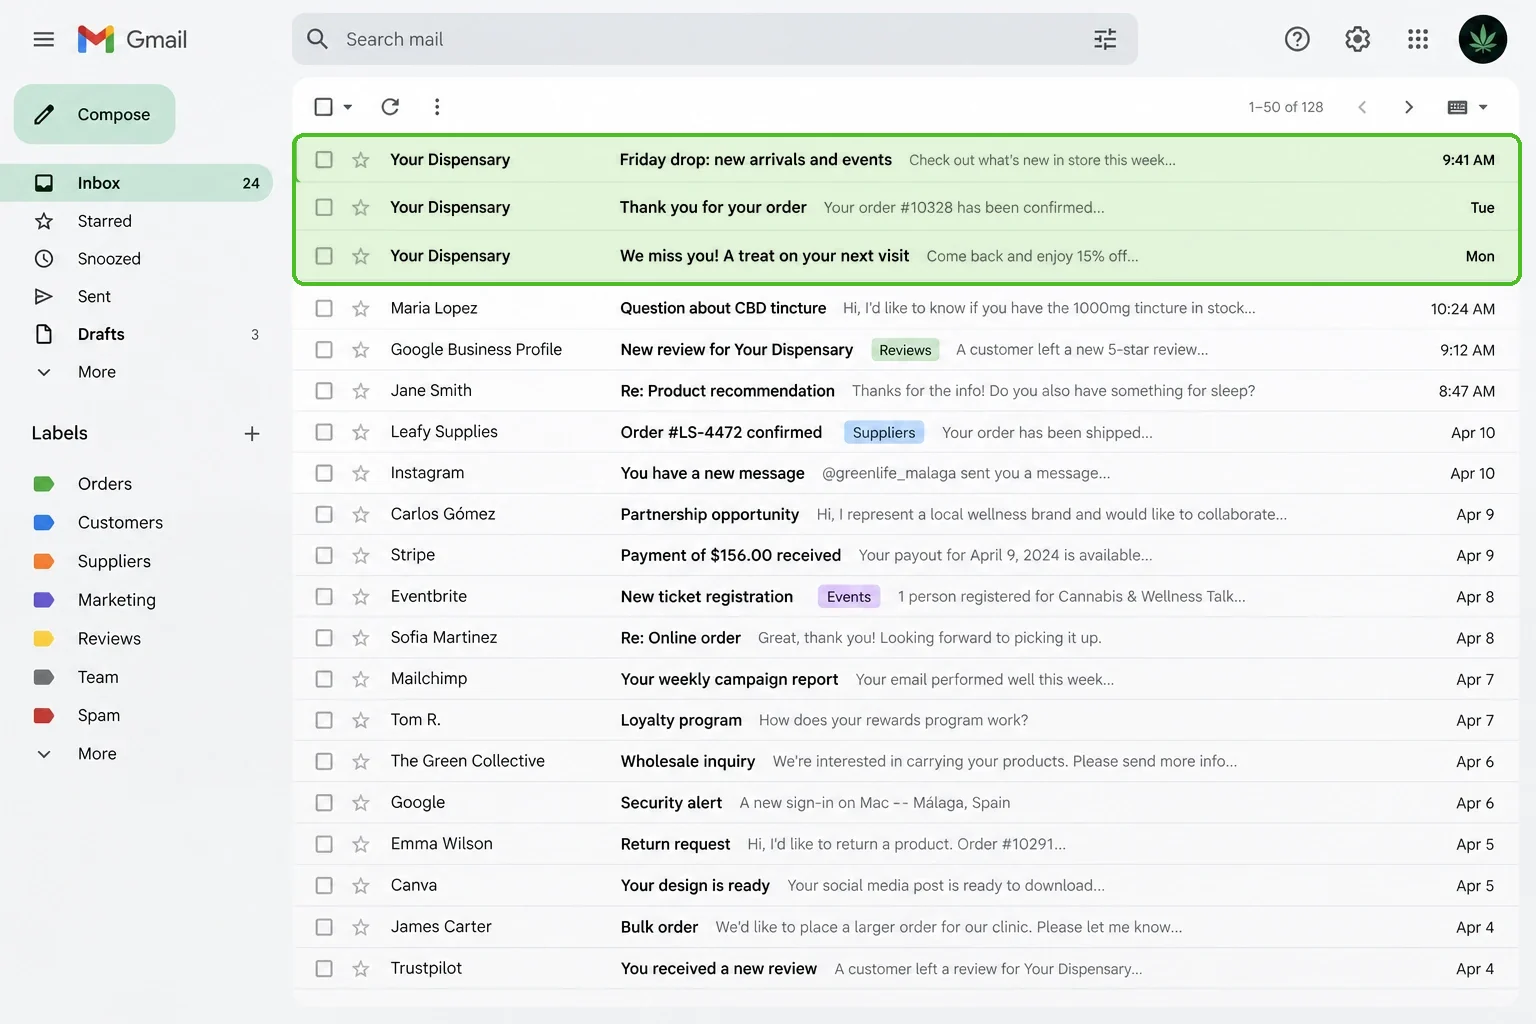Click into the Search mail field

coord(715,39)
